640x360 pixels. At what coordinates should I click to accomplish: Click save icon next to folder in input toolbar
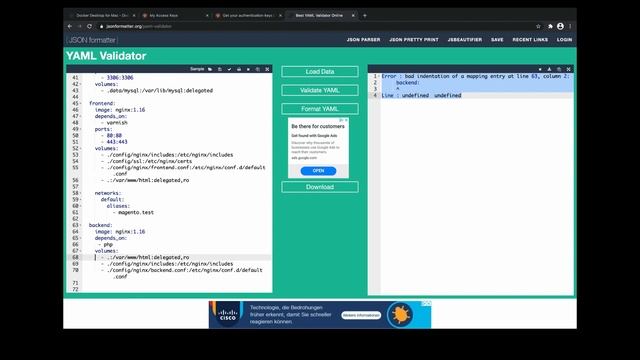click(x=220, y=69)
